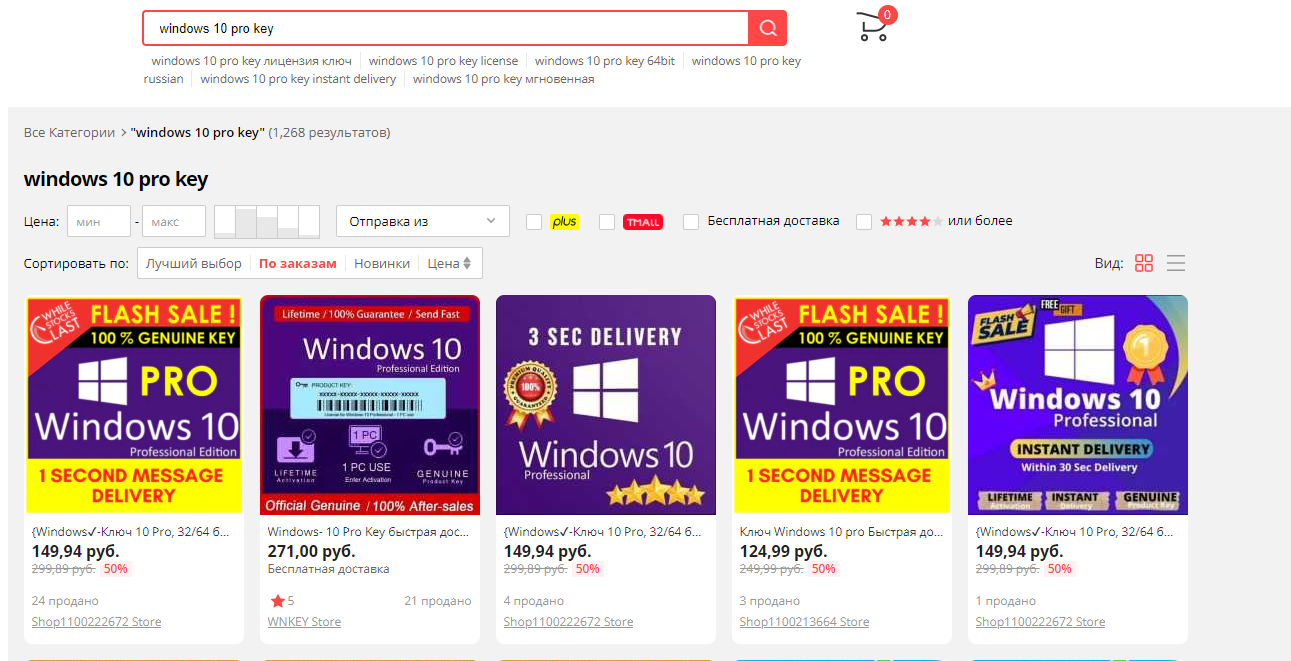Click the price range histogram bar
The width and height of the screenshot is (1291, 661).
point(267,221)
